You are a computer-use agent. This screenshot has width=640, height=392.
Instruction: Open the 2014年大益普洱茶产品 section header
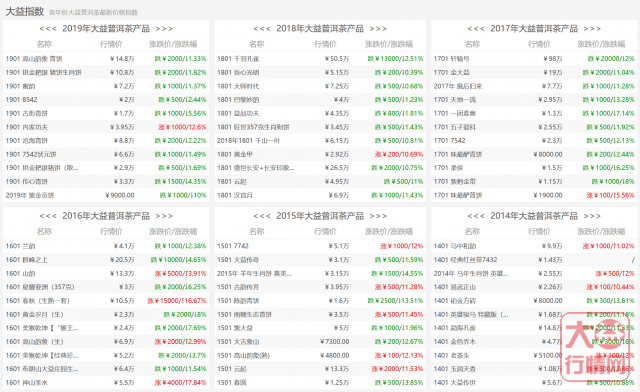[x=534, y=216]
